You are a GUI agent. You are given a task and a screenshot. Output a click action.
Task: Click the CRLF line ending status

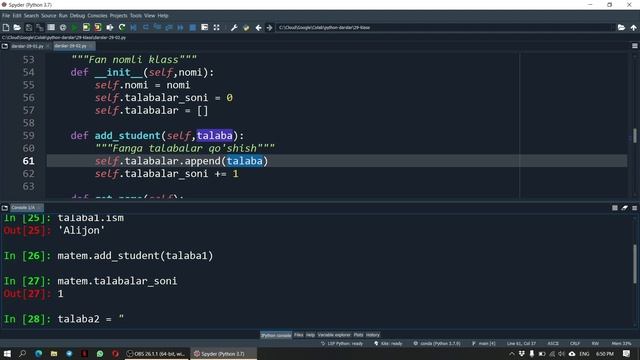[x=575, y=344]
